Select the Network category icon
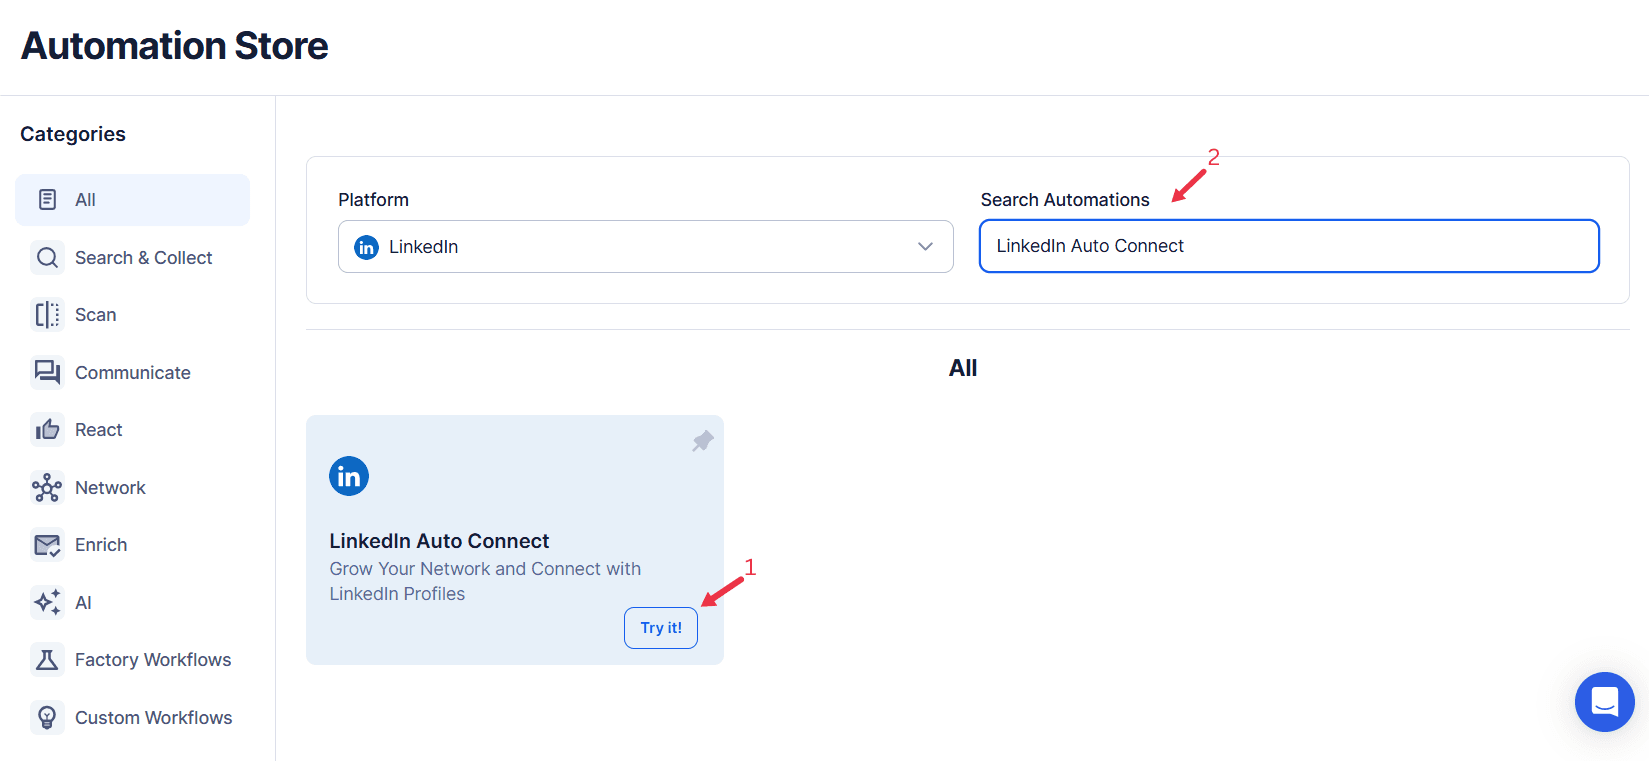The image size is (1649, 761). (47, 487)
